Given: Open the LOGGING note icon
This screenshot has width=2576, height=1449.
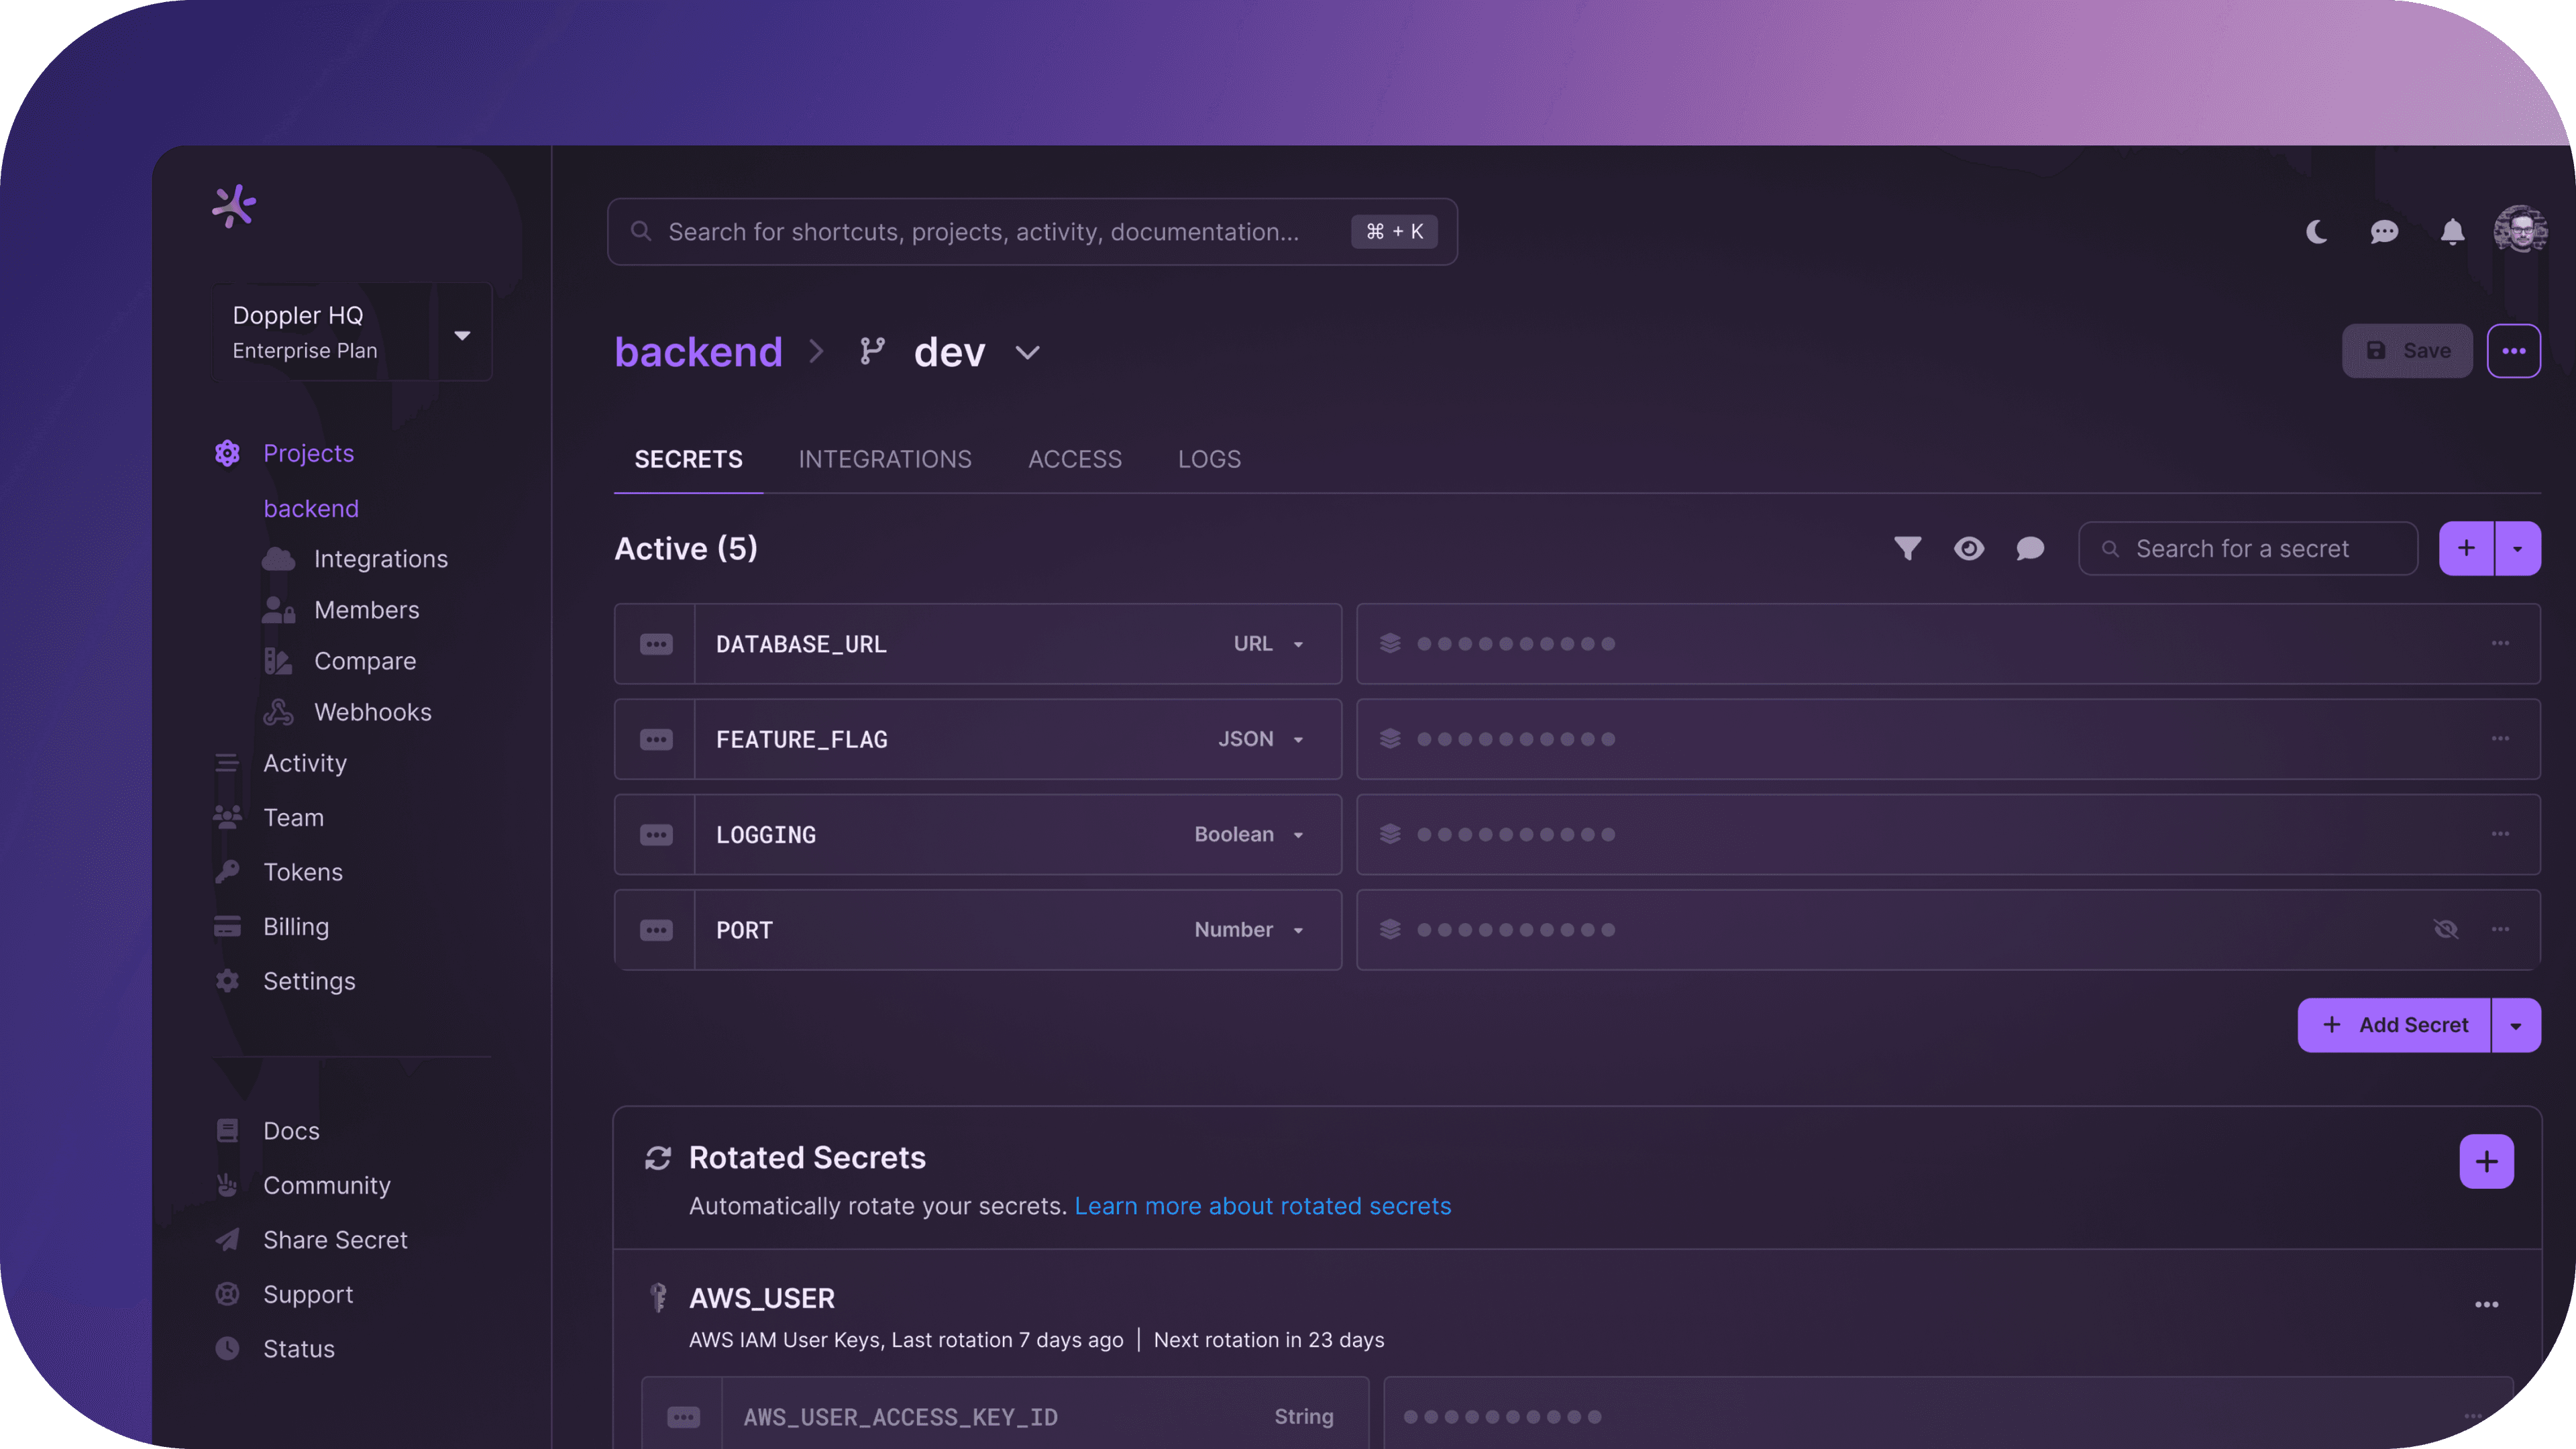Looking at the screenshot, I should 656,835.
